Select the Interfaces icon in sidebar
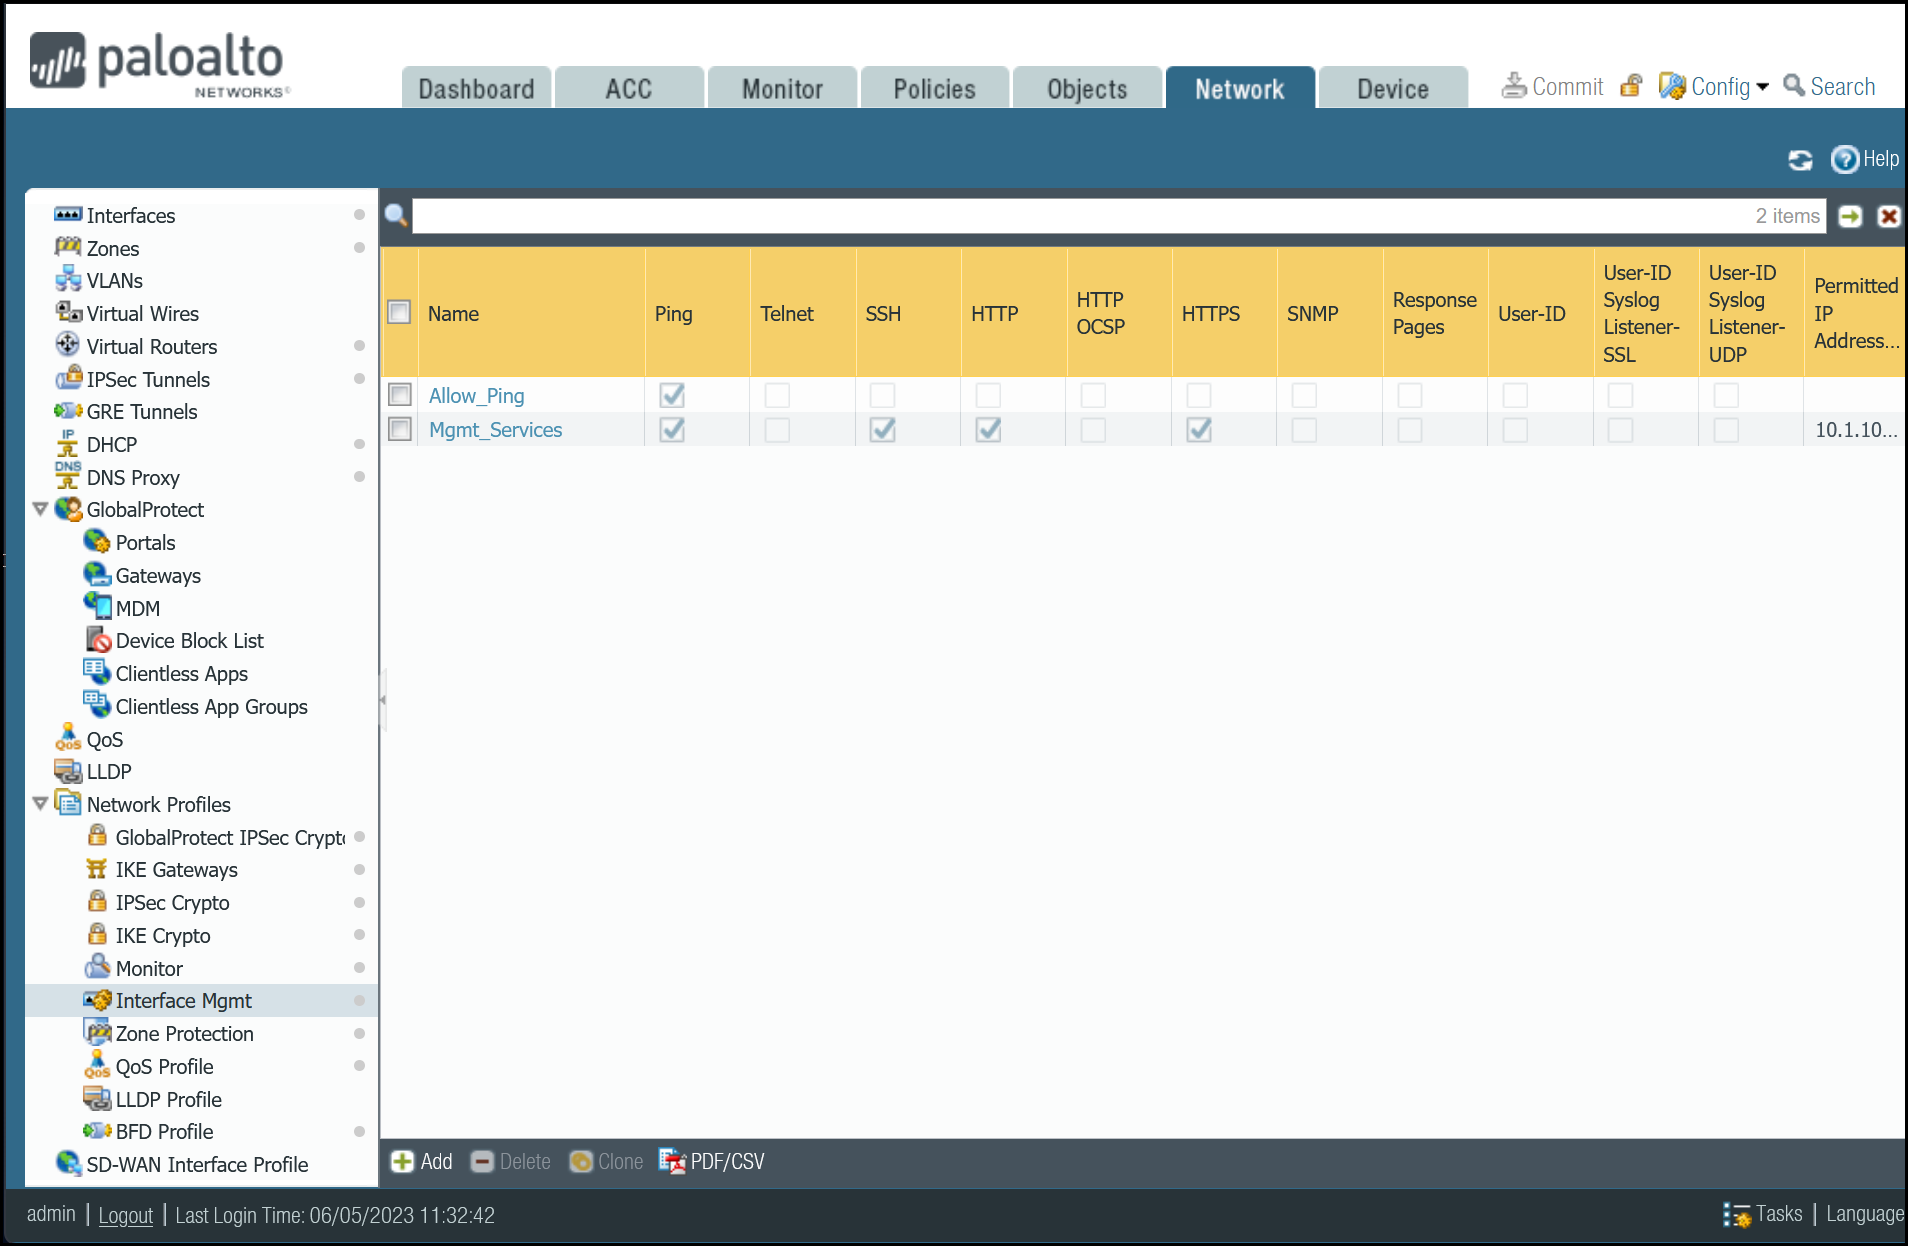This screenshot has height=1246, width=1908. (x=68, y=215)
